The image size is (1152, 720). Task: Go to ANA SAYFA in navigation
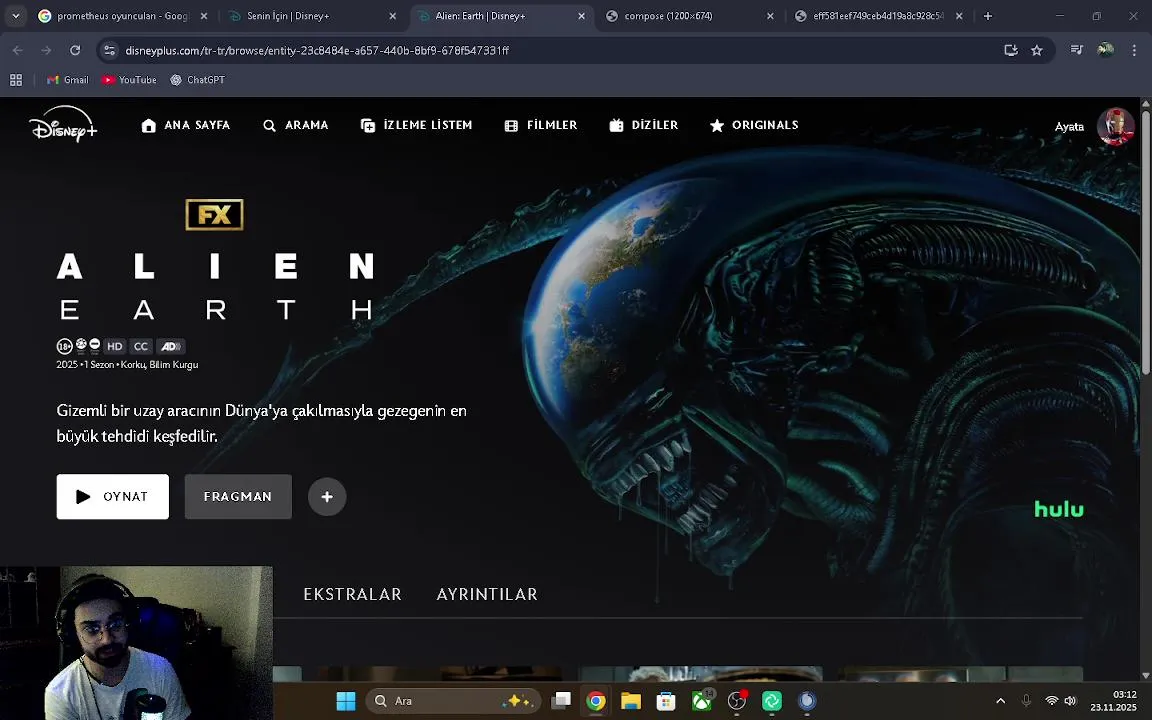(x=186, y=126)
